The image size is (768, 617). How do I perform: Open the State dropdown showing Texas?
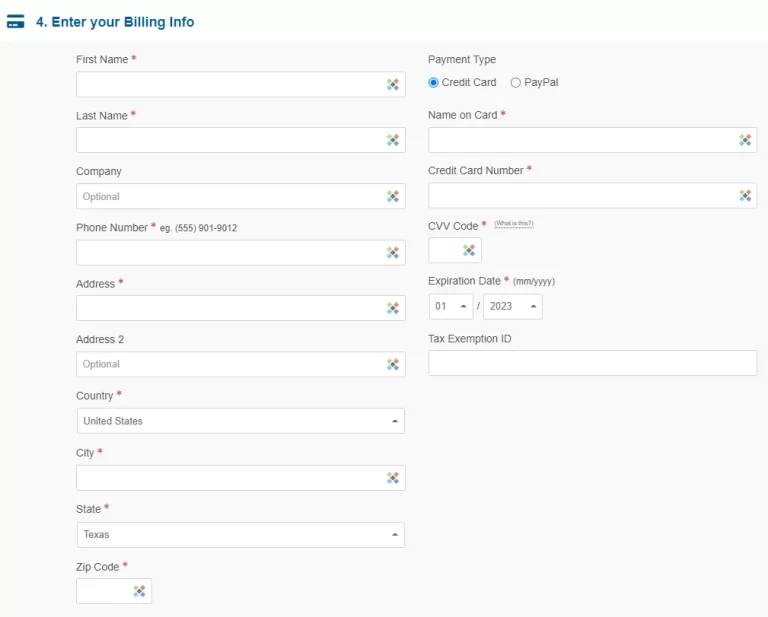(x=240, y=535)
